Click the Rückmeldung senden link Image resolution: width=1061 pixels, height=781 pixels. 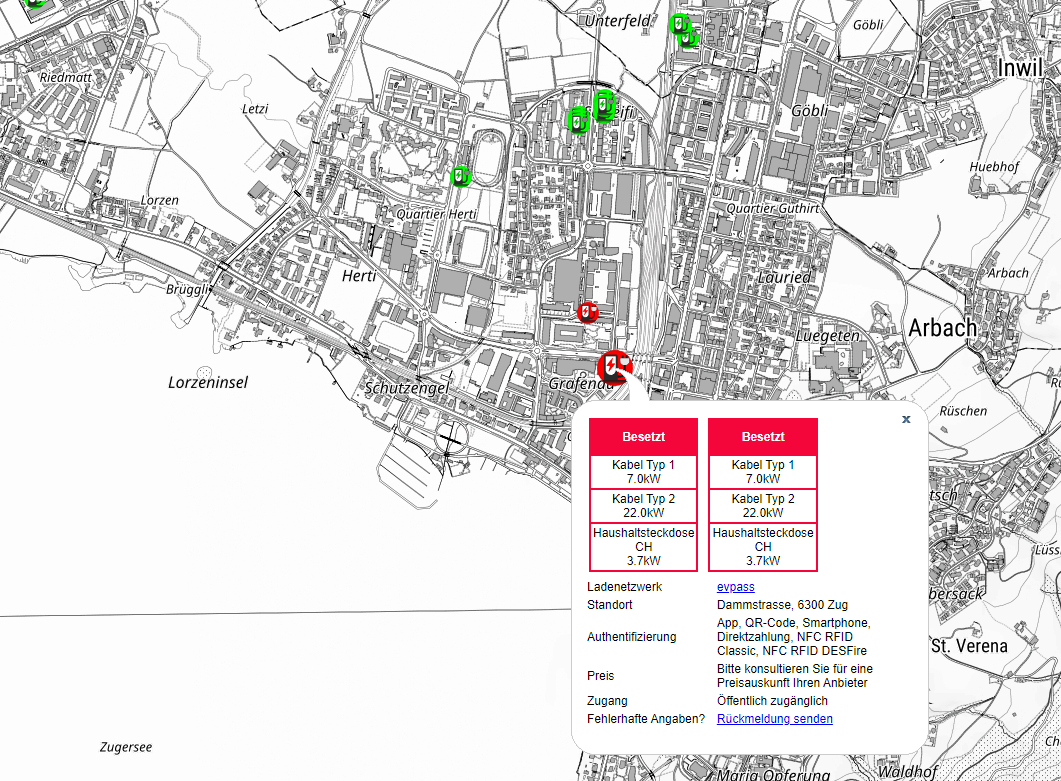[774, 719]
